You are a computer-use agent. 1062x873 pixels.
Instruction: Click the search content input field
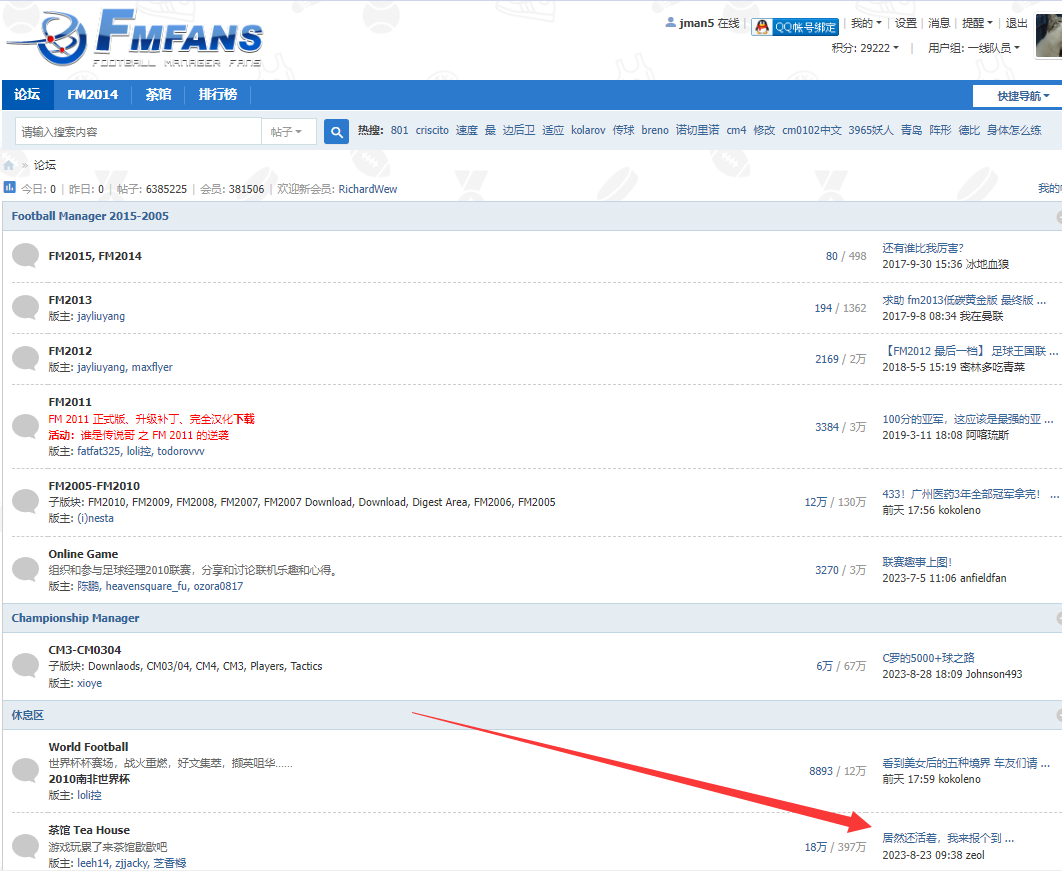[138, 132]
